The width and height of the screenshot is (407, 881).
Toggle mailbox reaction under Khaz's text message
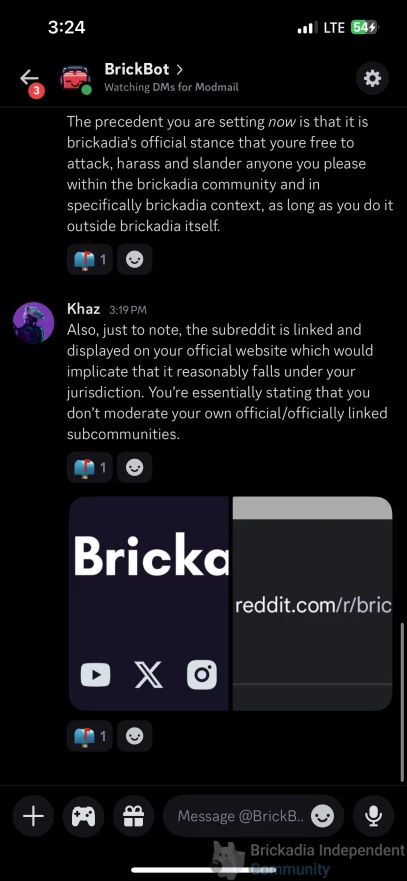(90, 467)
